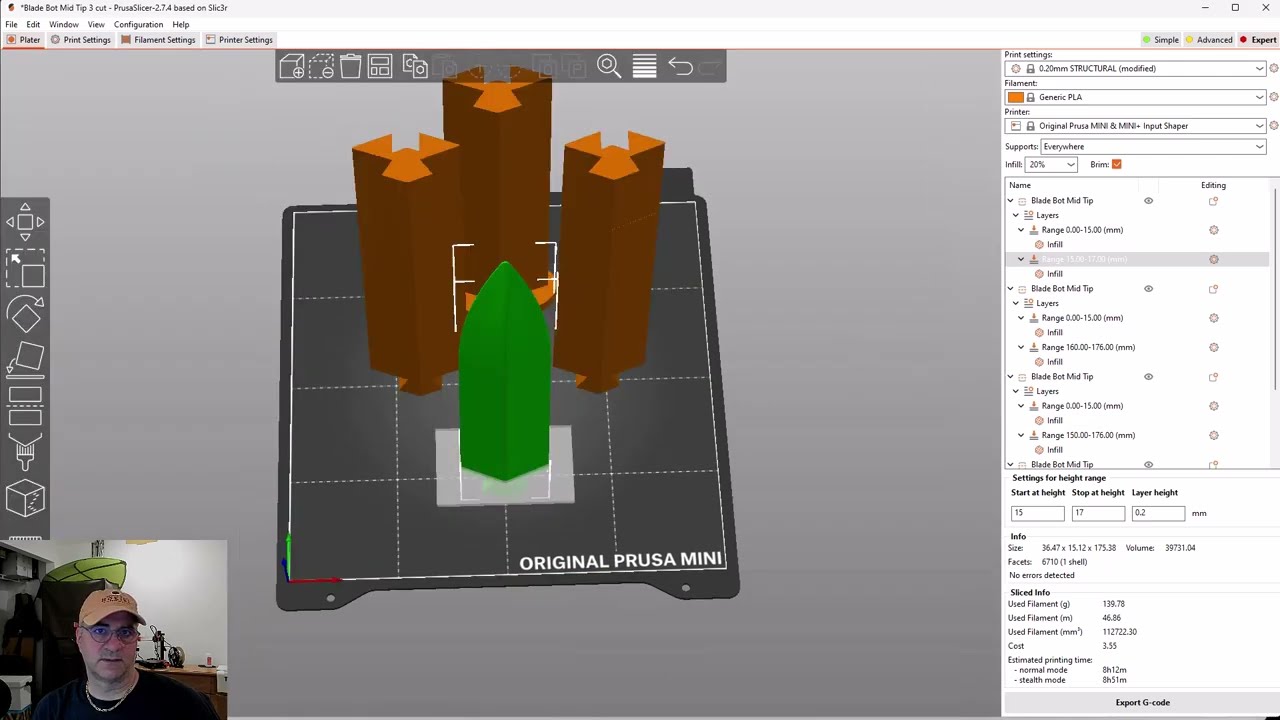
Task: Click the Layer height field
Action: (1158, 513)
